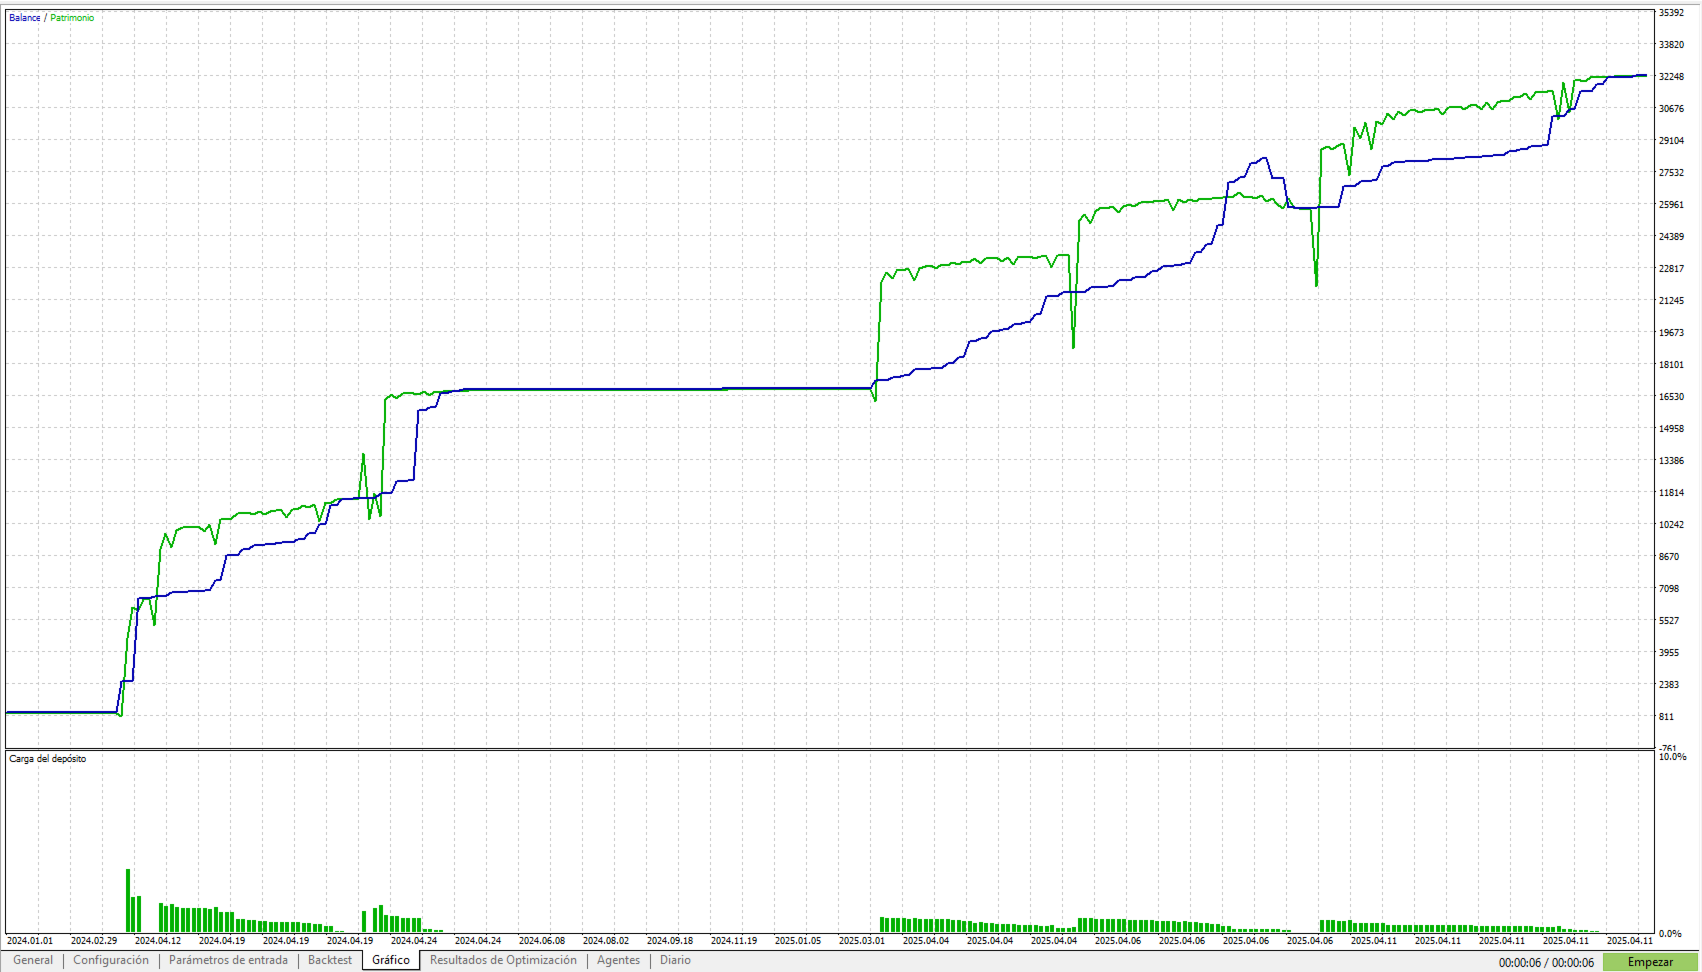Click the 32248 axis value
Screen dimensions: 1702x972
coord(1671,77)
